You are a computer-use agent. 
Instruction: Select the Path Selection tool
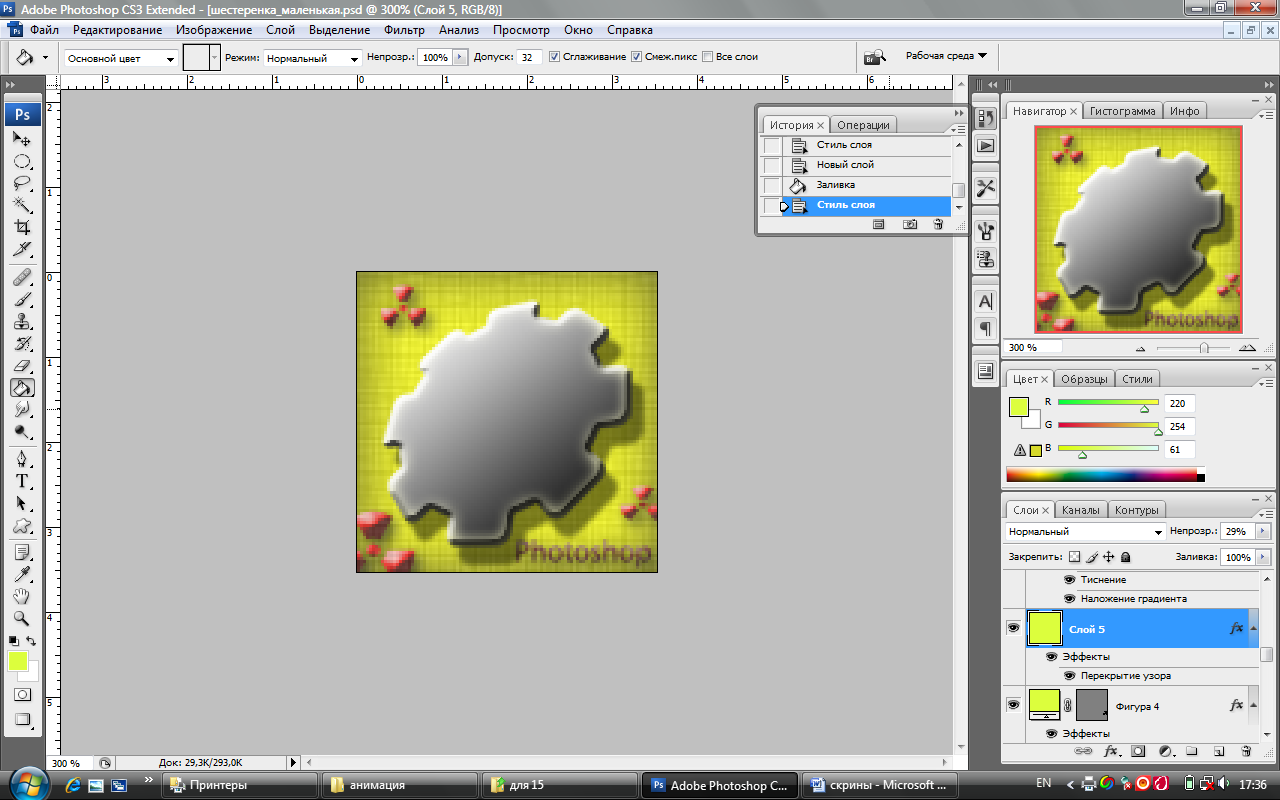tap(22, 503)
